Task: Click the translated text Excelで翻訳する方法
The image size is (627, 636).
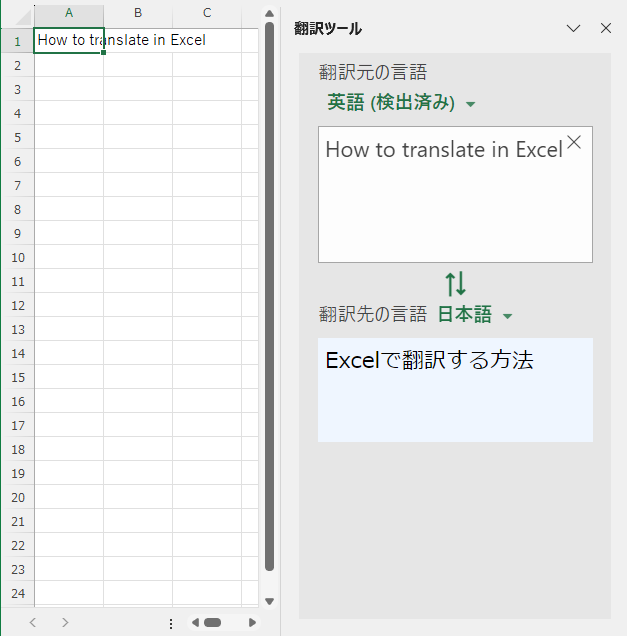Action: [429, 360]
